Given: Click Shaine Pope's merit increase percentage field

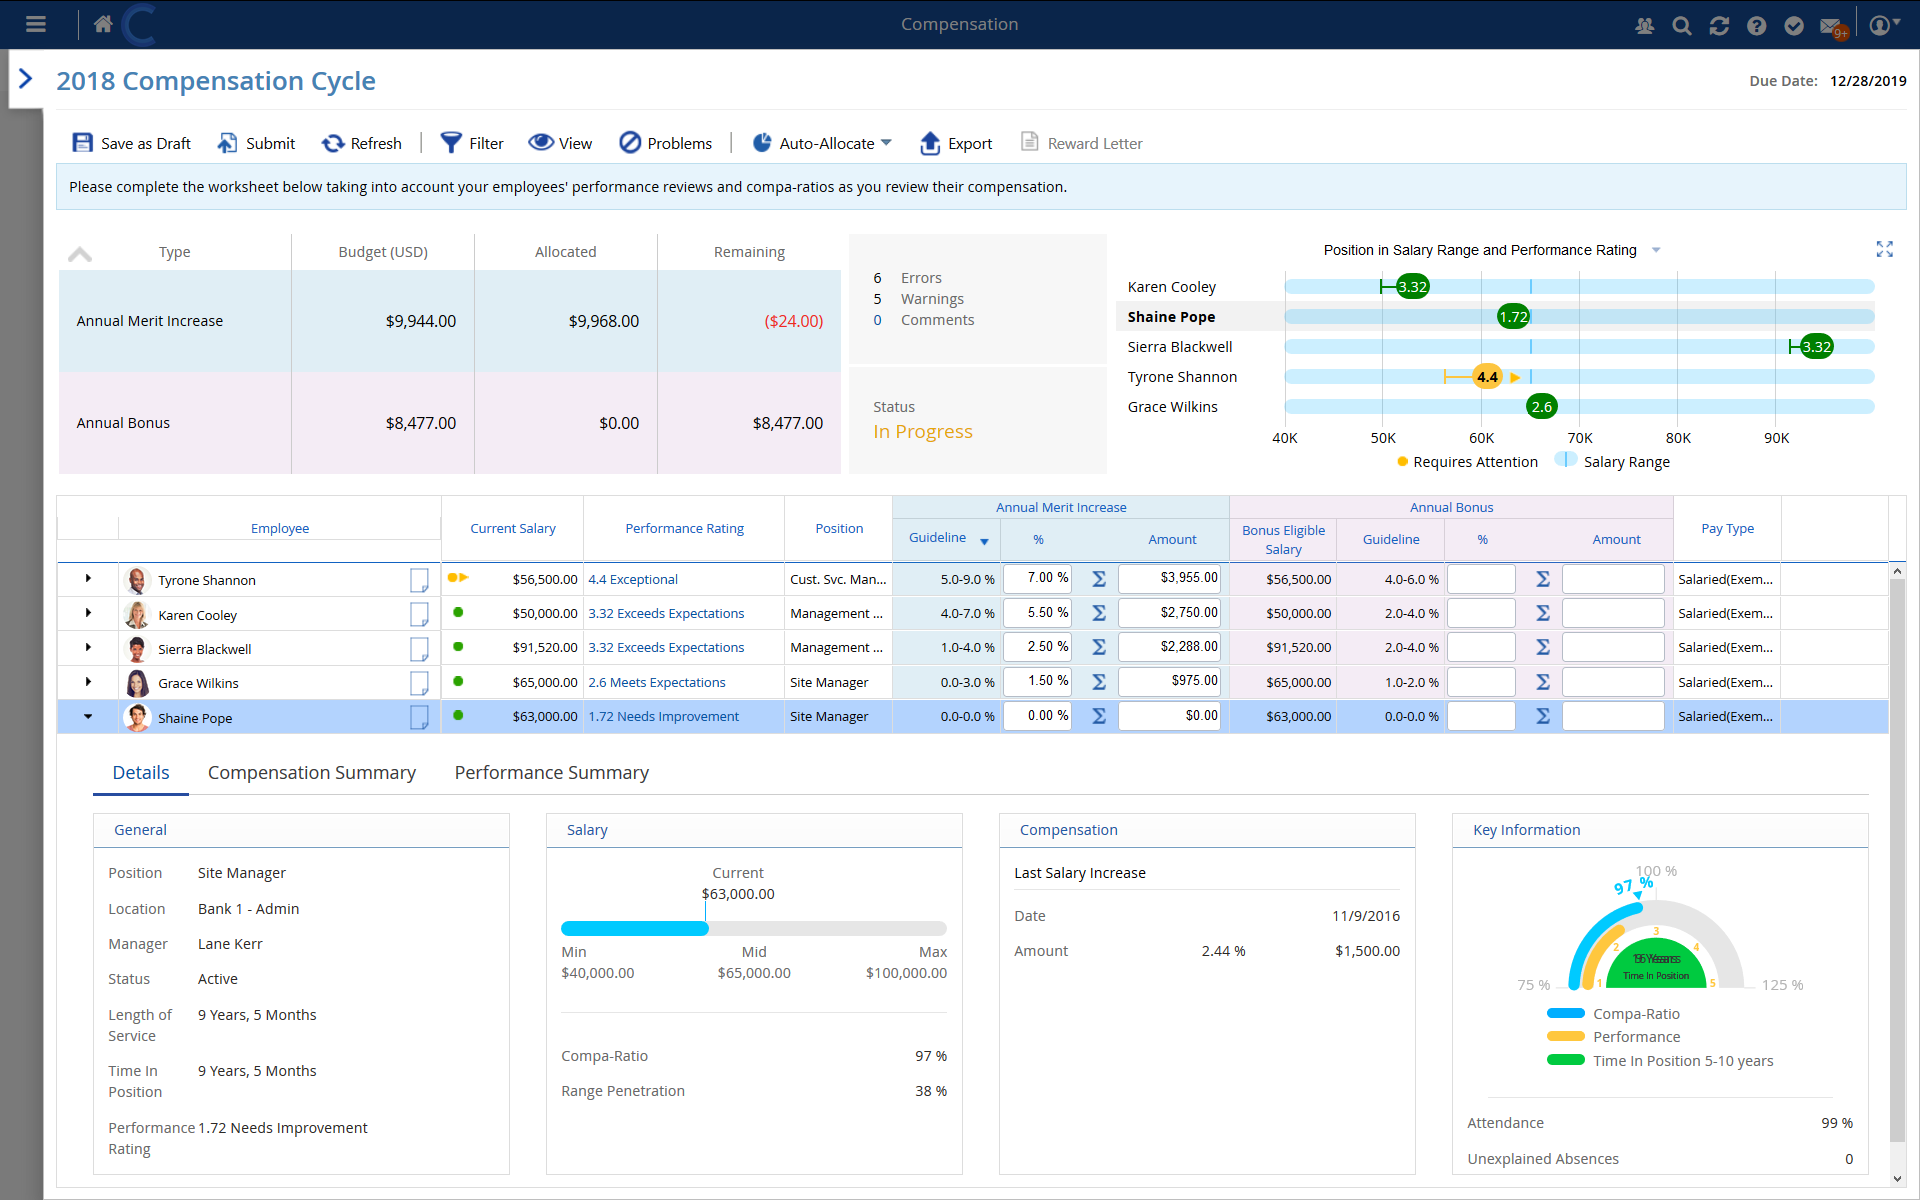Looking at the screenshot, I should tap(1037, 716).
